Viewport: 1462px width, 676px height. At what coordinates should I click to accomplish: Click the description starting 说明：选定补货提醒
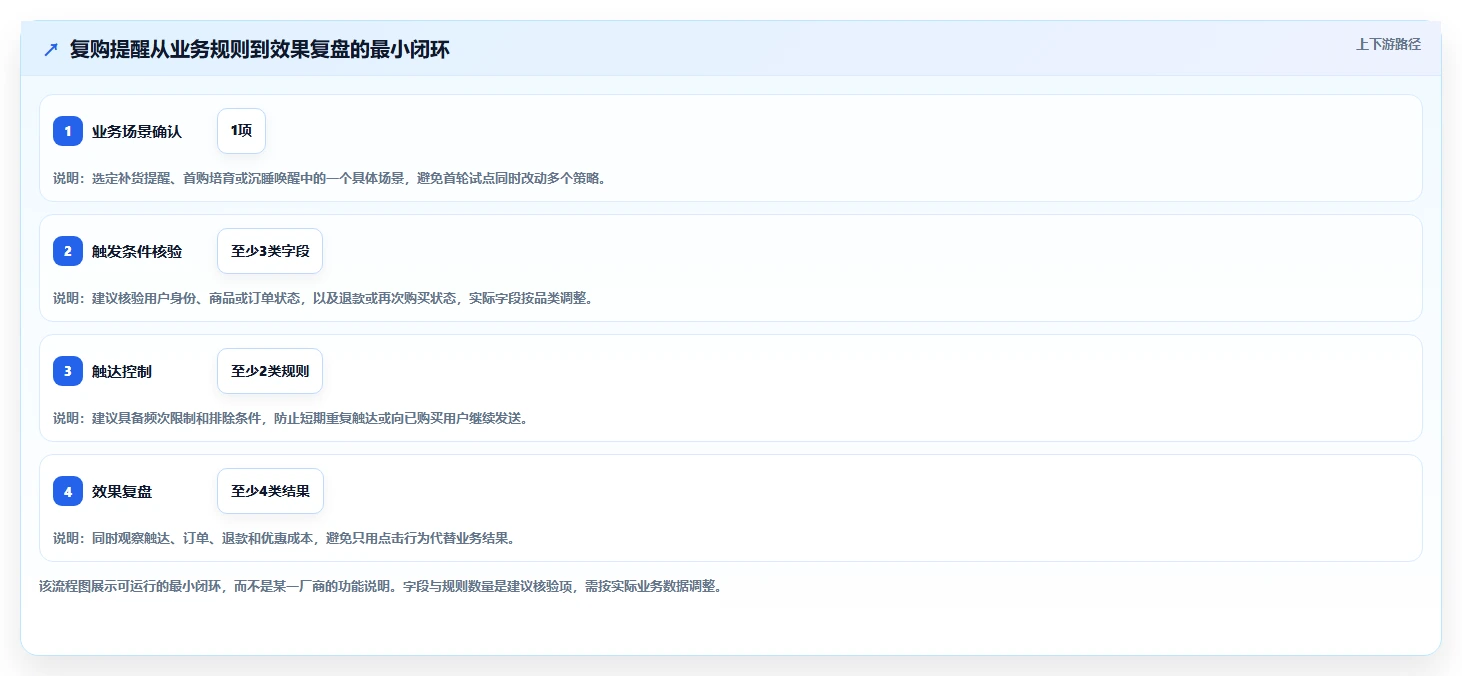[330, 178]
